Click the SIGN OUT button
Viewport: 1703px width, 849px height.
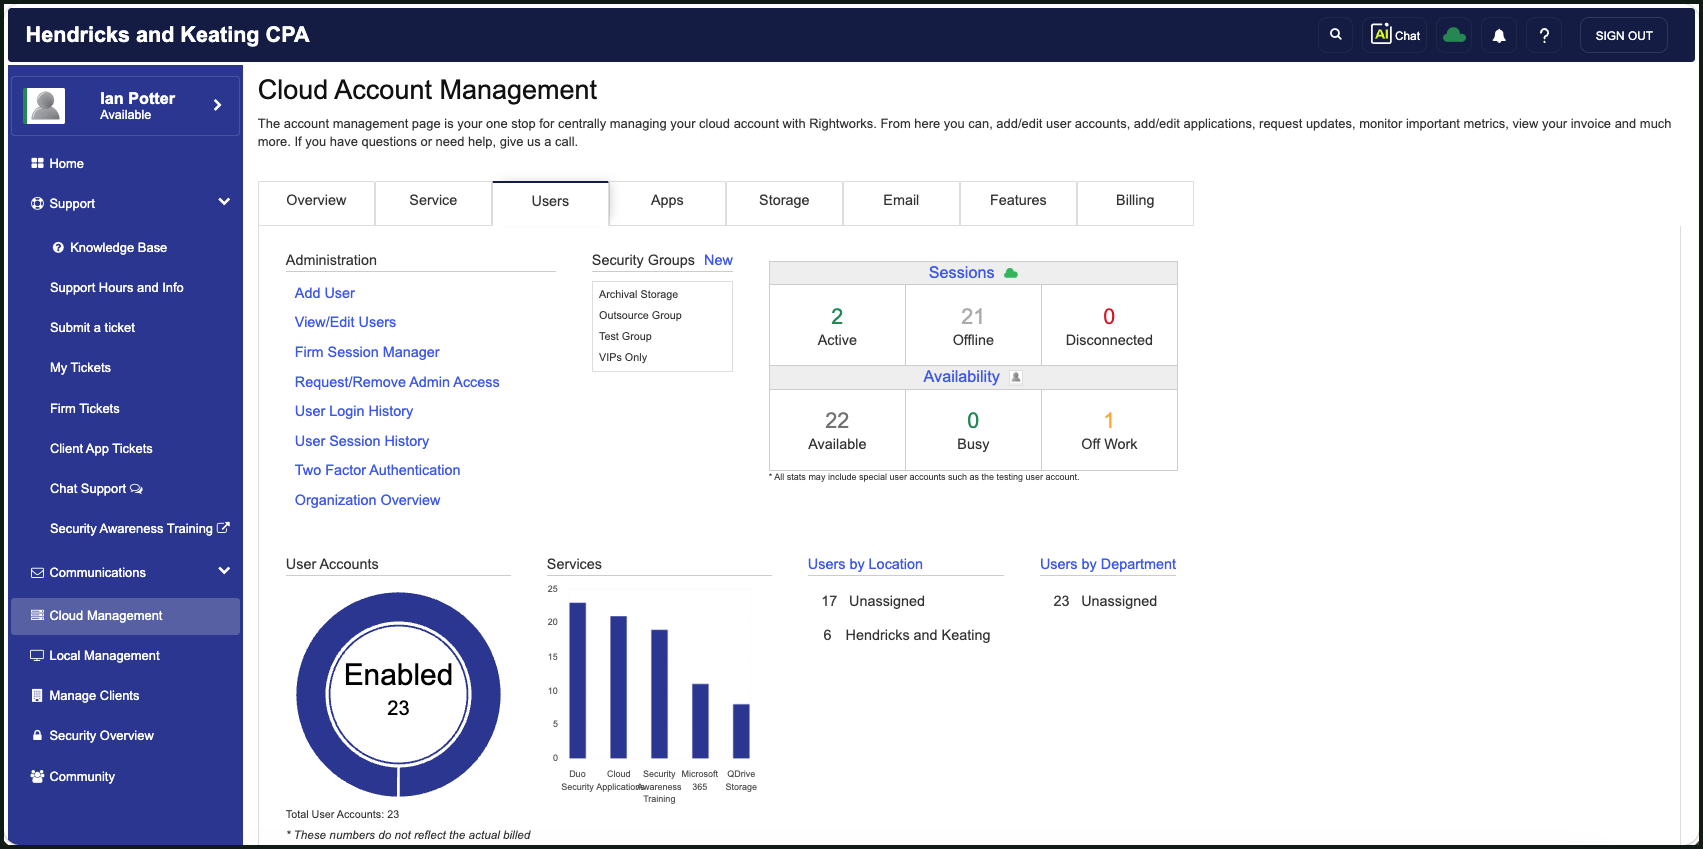(1624, 35)
